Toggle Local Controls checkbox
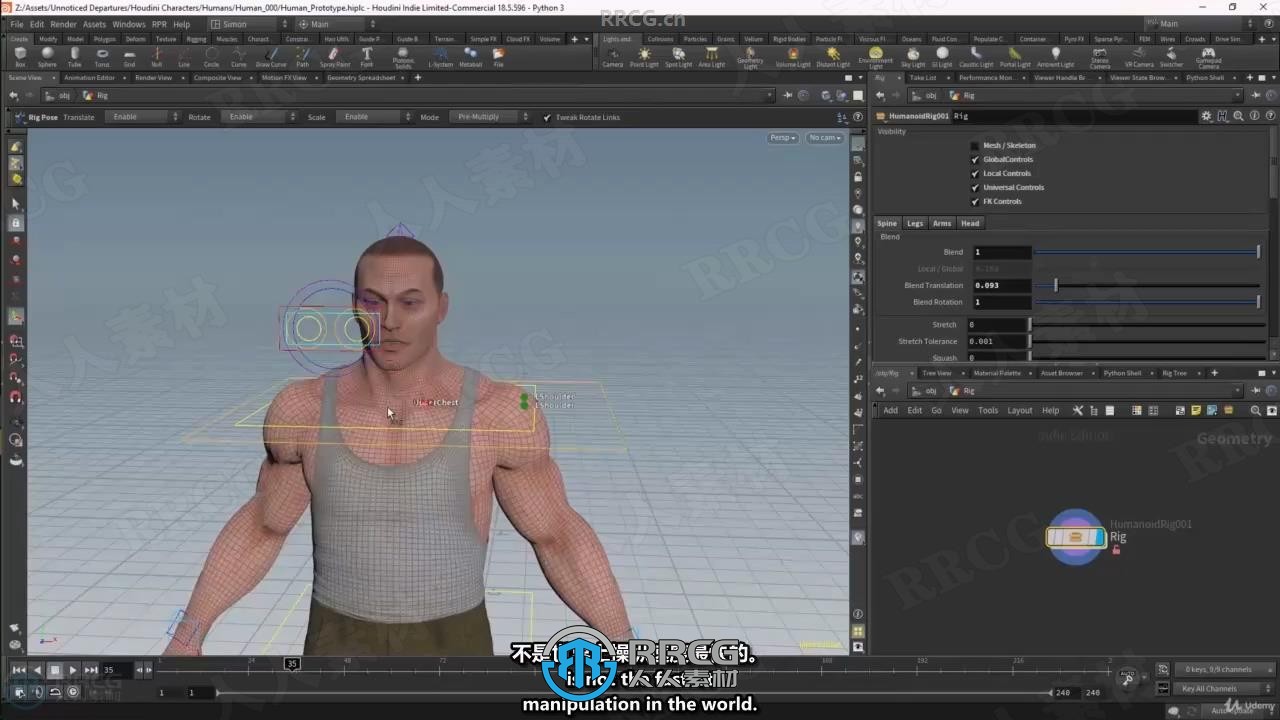The height and width of the screenshot is (720, 1280). pyautogui.click(x=975, y=173)
